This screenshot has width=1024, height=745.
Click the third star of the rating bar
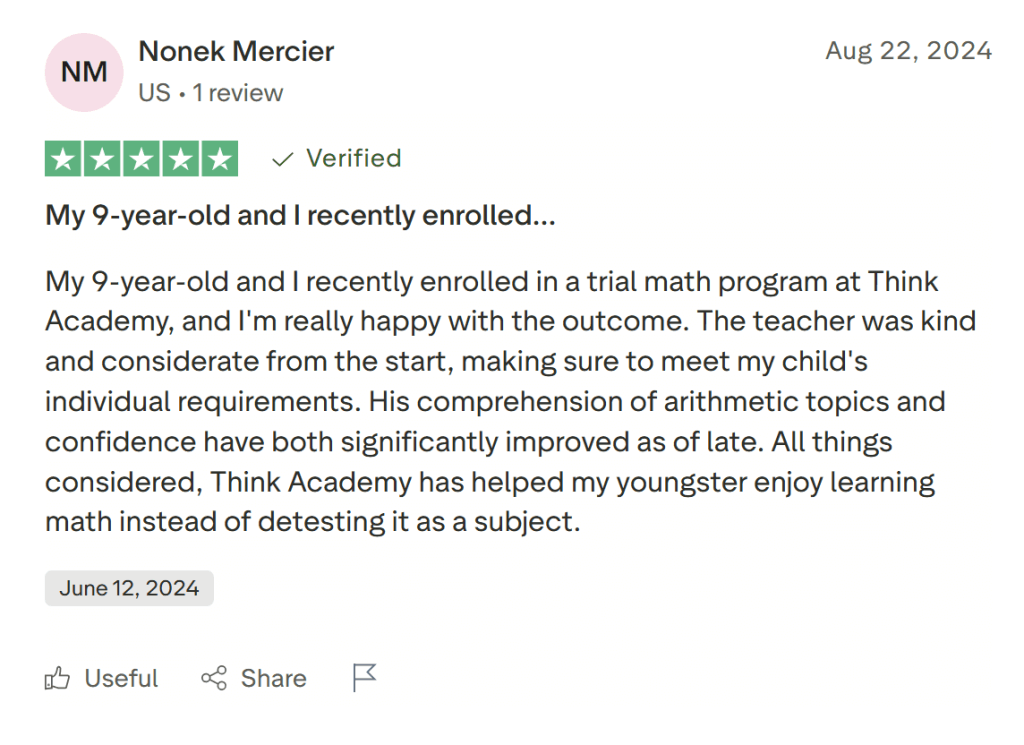click(140, 158)
